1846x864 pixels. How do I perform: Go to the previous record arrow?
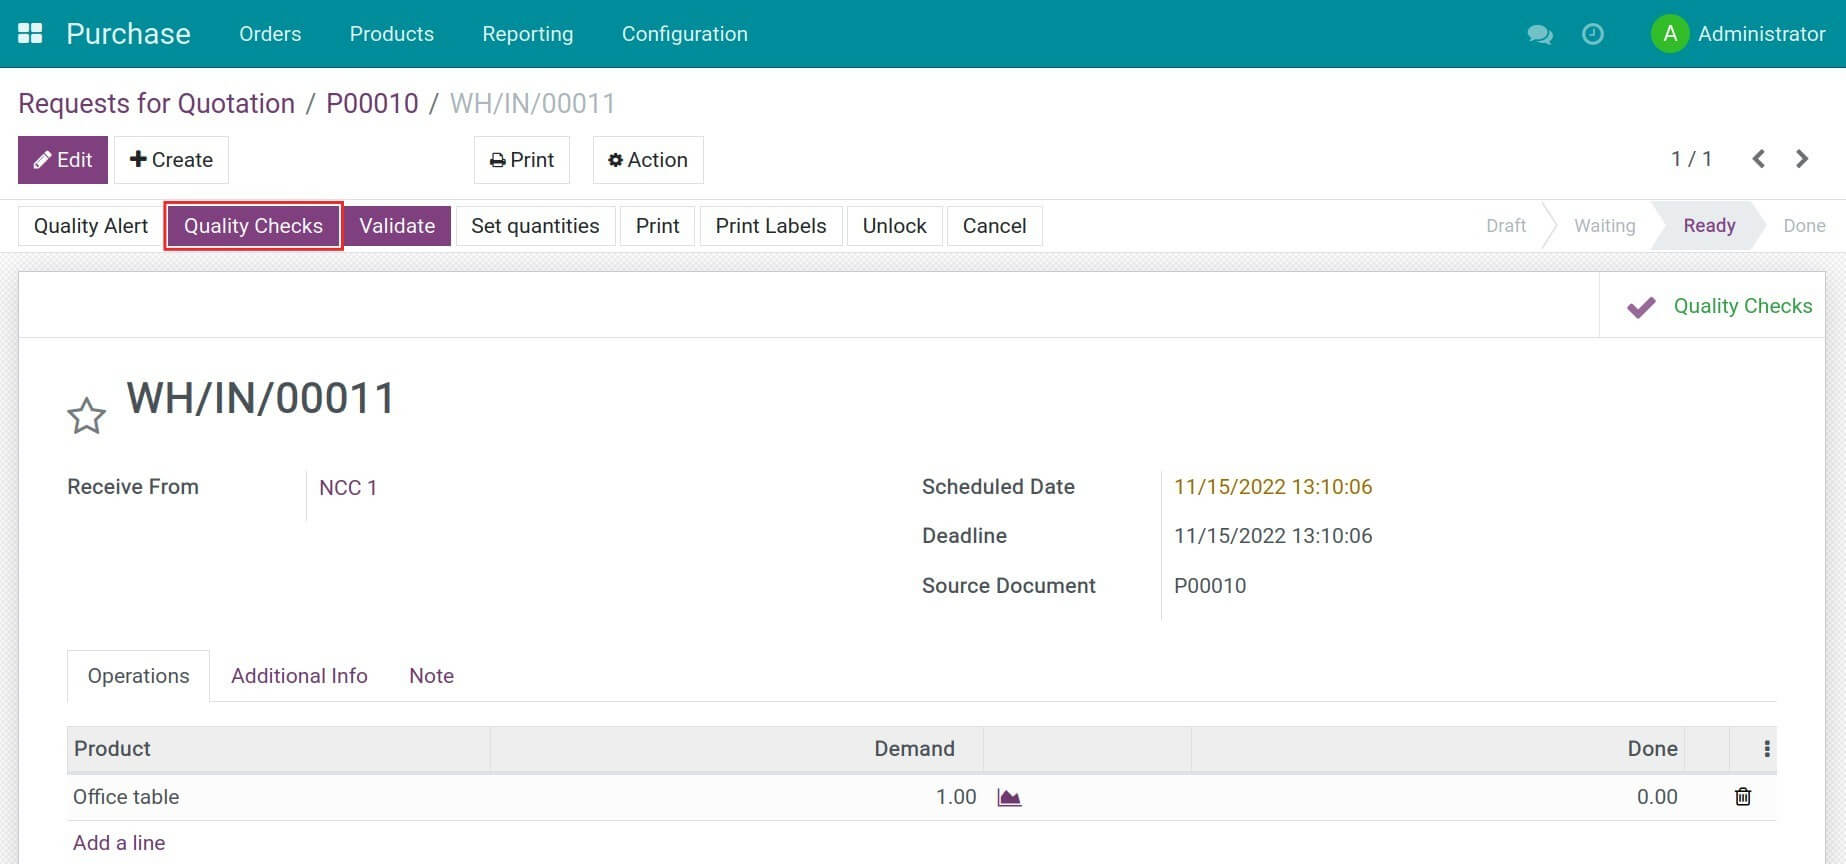pos(1758,159)
